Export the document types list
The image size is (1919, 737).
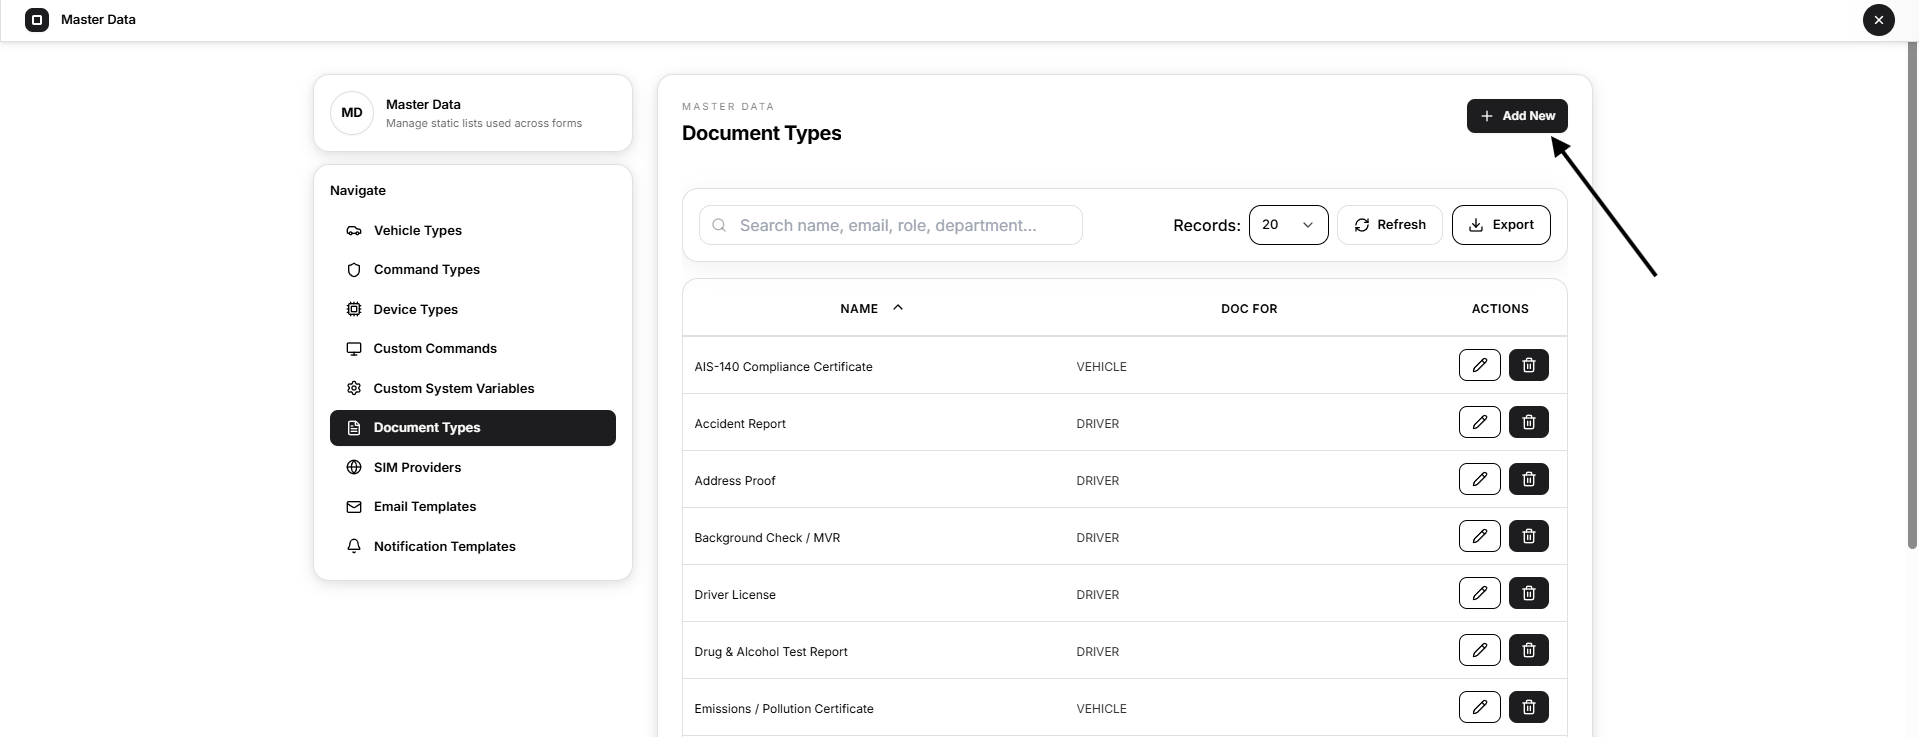coord(1501,225)
